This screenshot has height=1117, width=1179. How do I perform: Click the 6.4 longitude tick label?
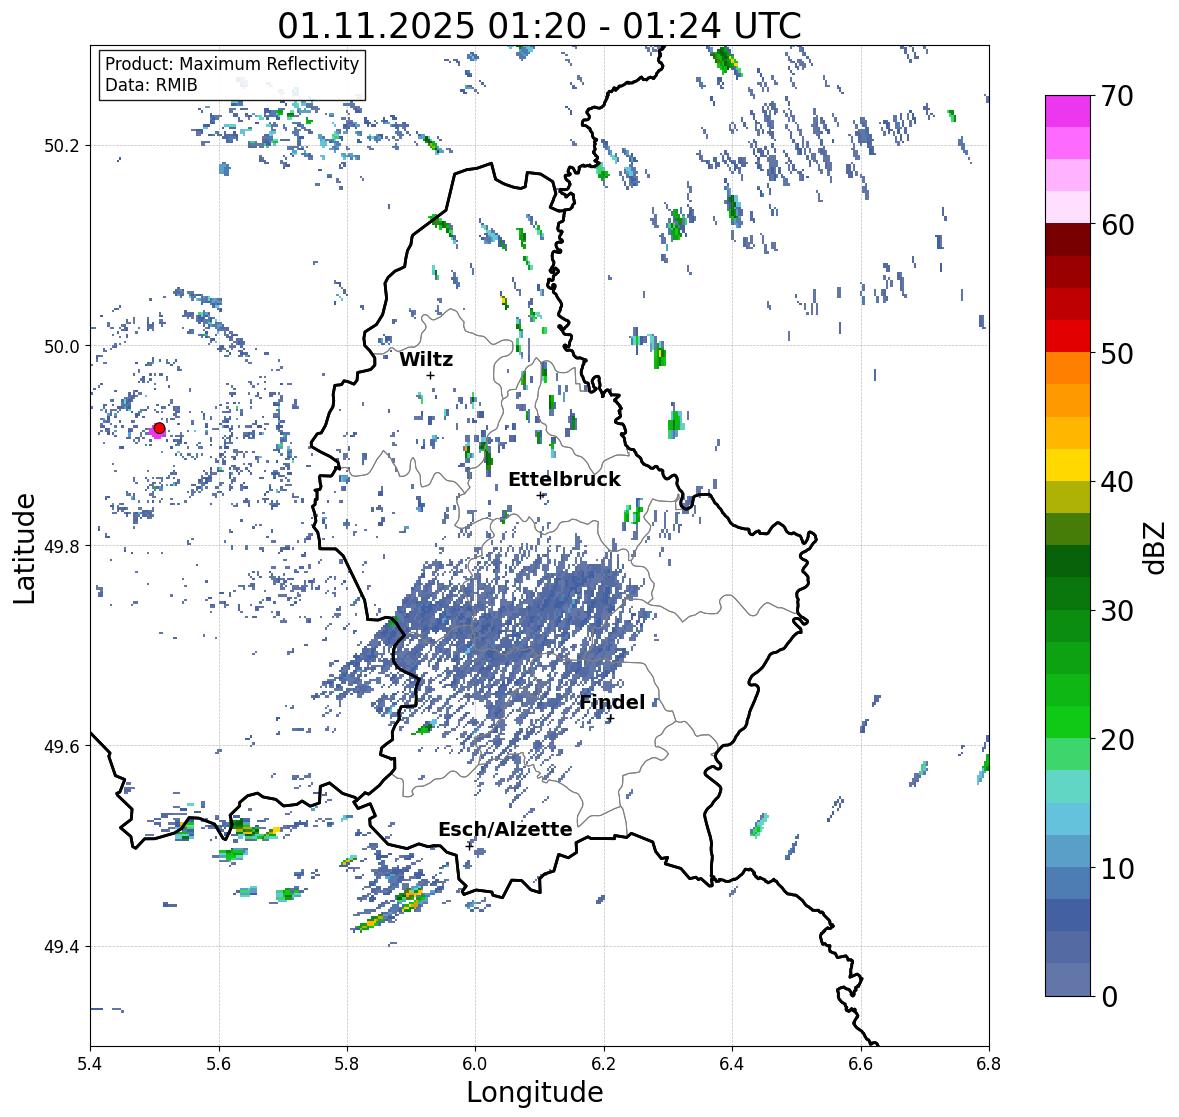click(x=732, y=1064)
